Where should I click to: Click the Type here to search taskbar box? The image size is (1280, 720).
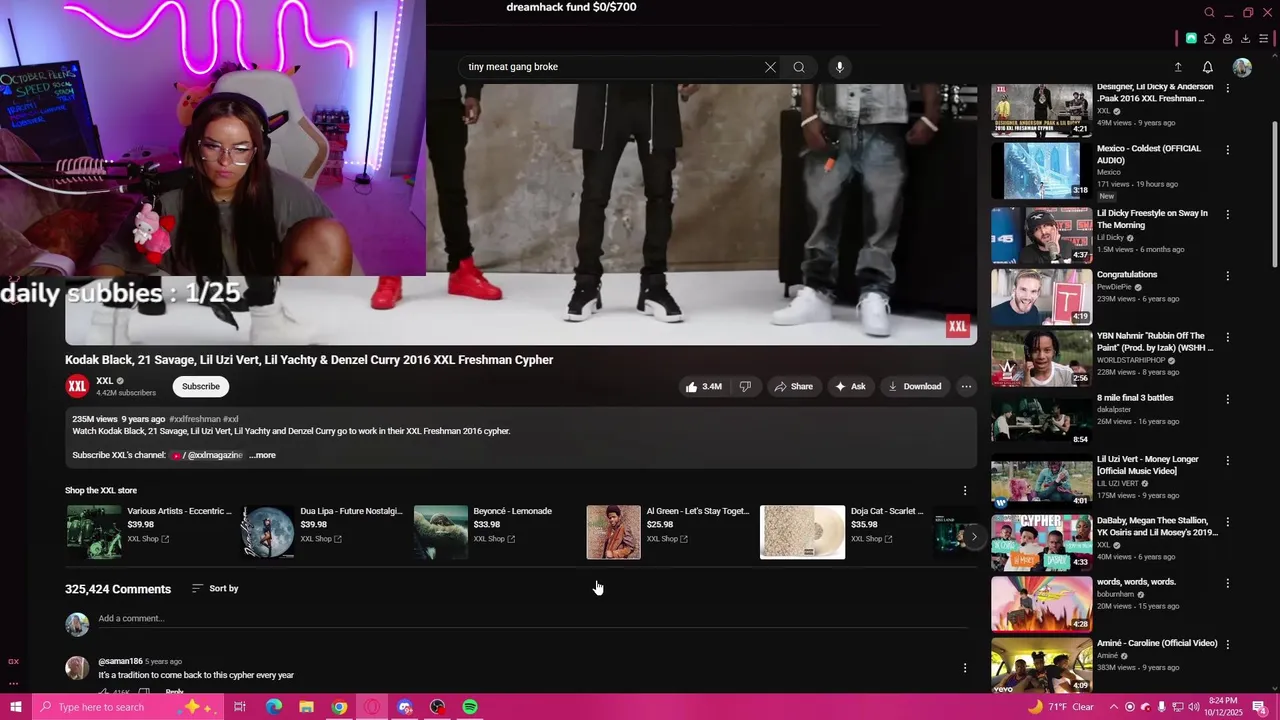[x=128, y=707]
